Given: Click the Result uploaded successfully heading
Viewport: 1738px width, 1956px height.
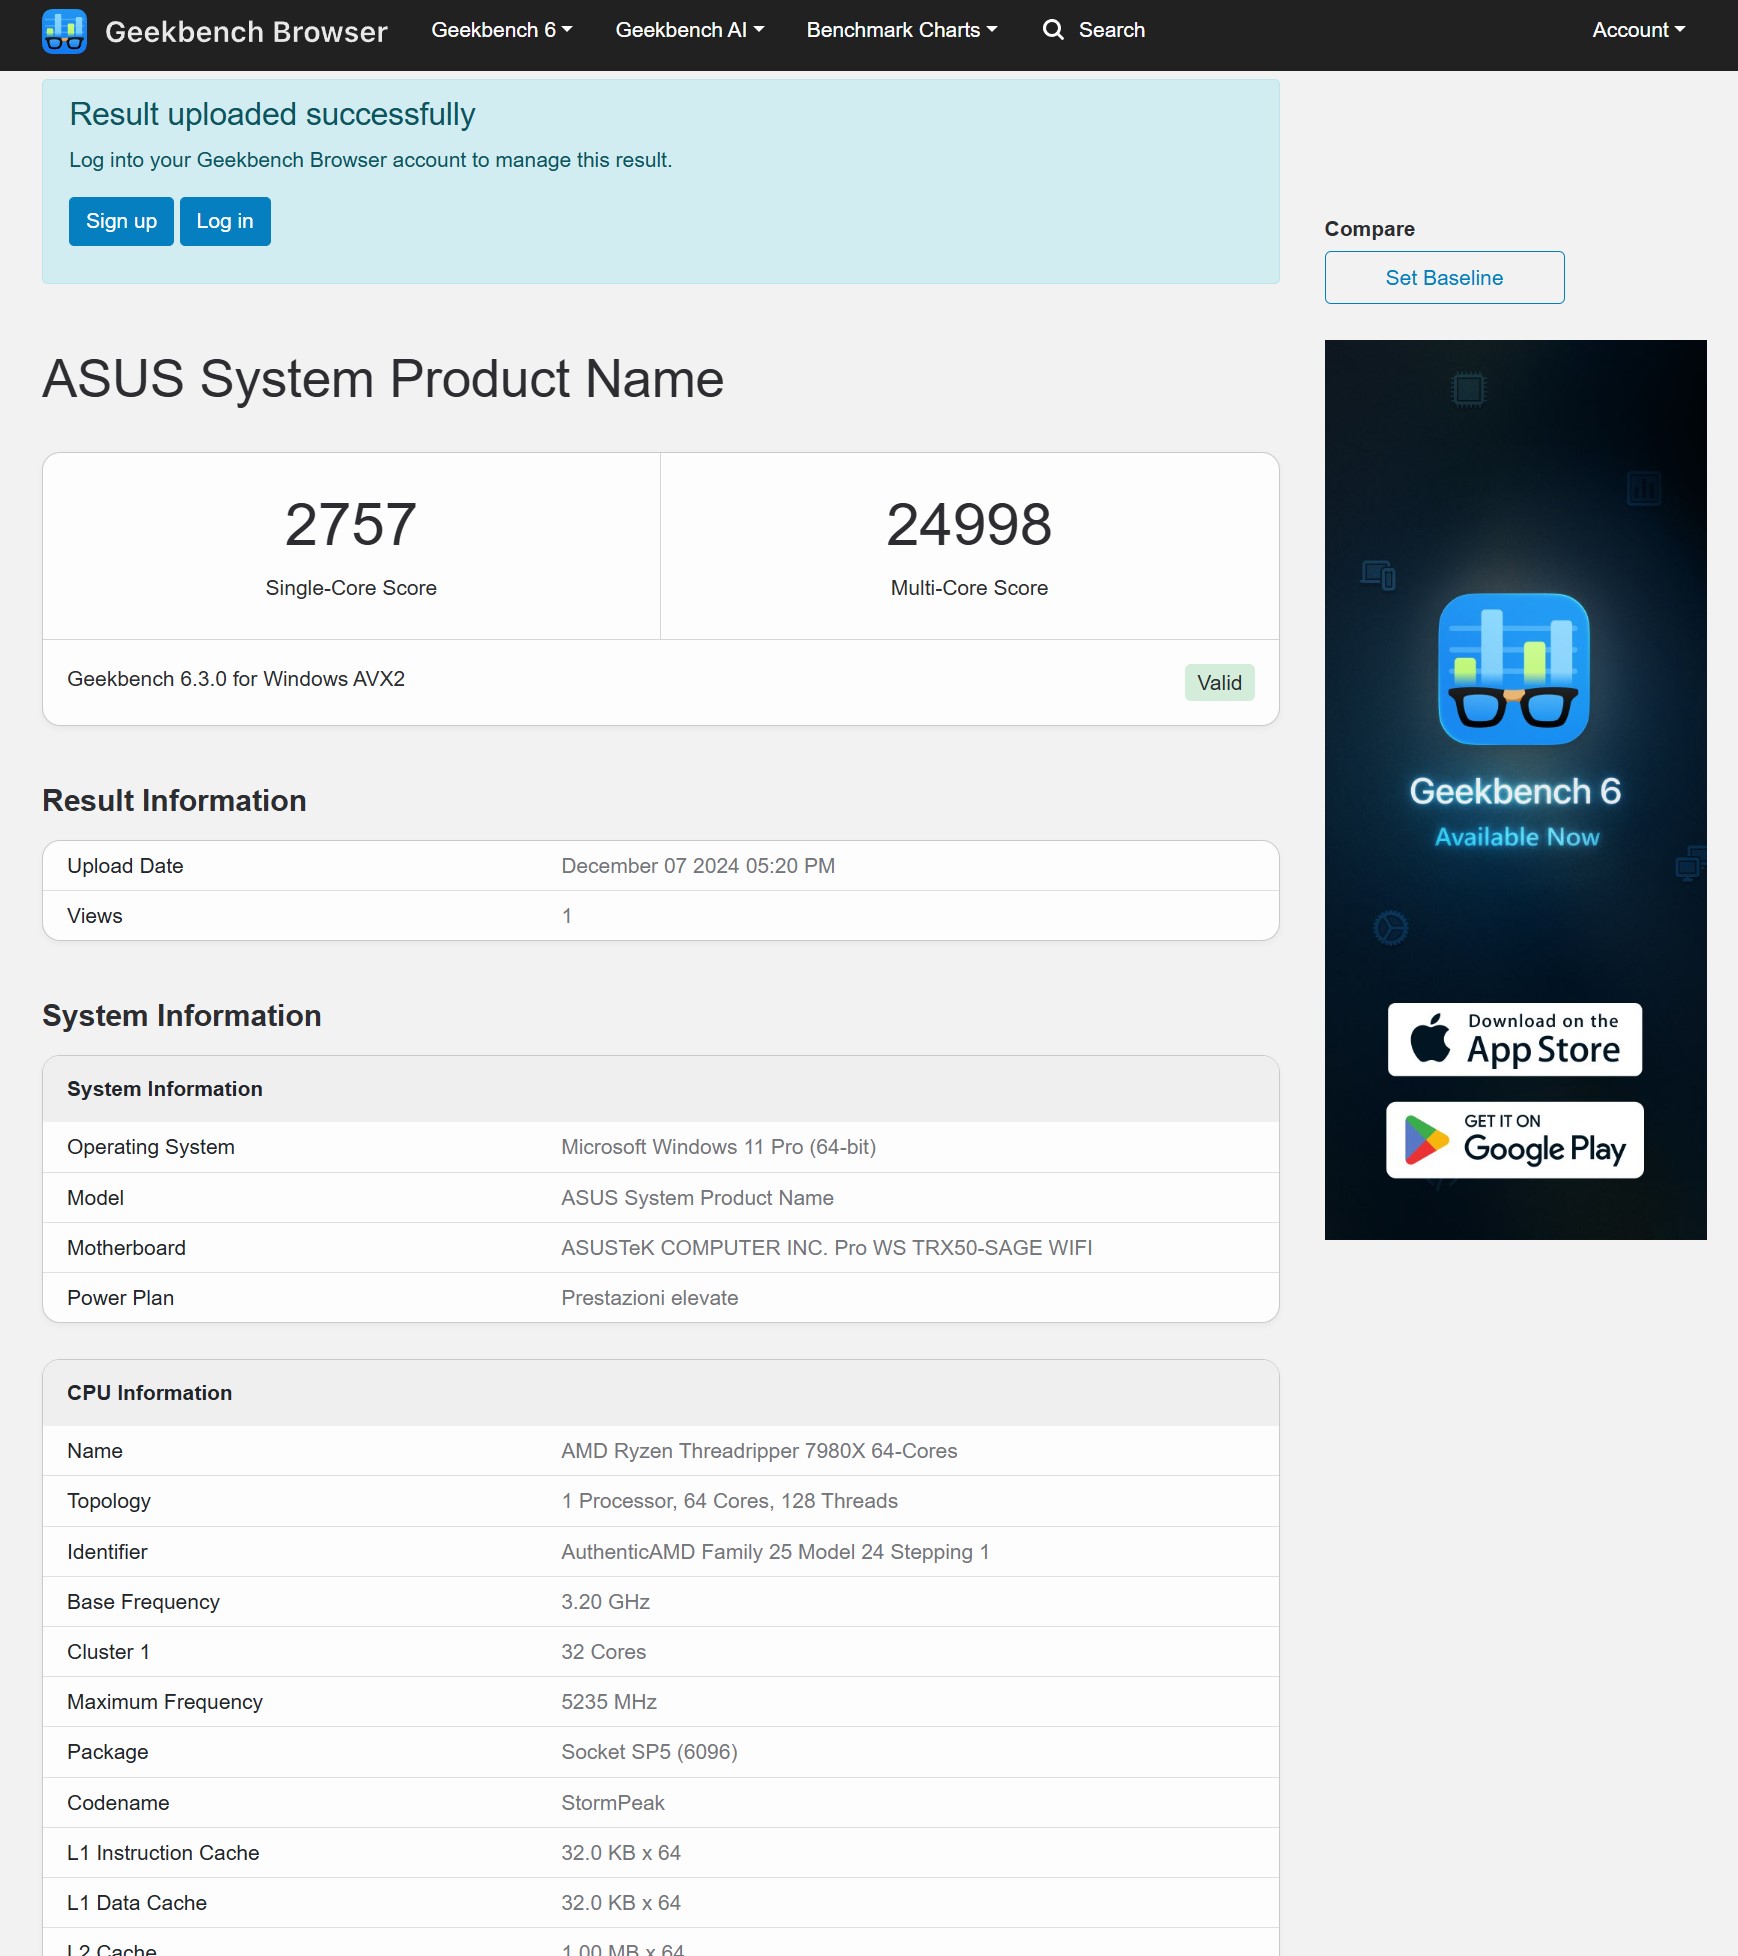Looking at the screenshot, I should click(272, 114).
